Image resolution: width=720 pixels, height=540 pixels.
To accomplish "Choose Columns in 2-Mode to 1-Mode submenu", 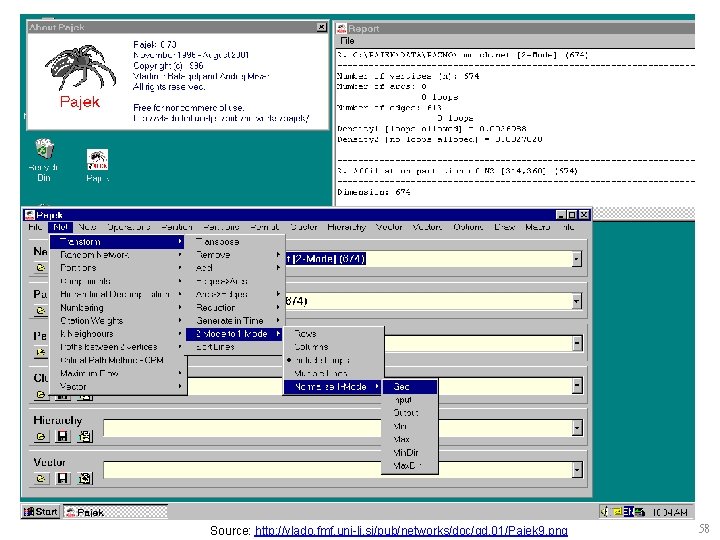I will (x=333, y=347).
